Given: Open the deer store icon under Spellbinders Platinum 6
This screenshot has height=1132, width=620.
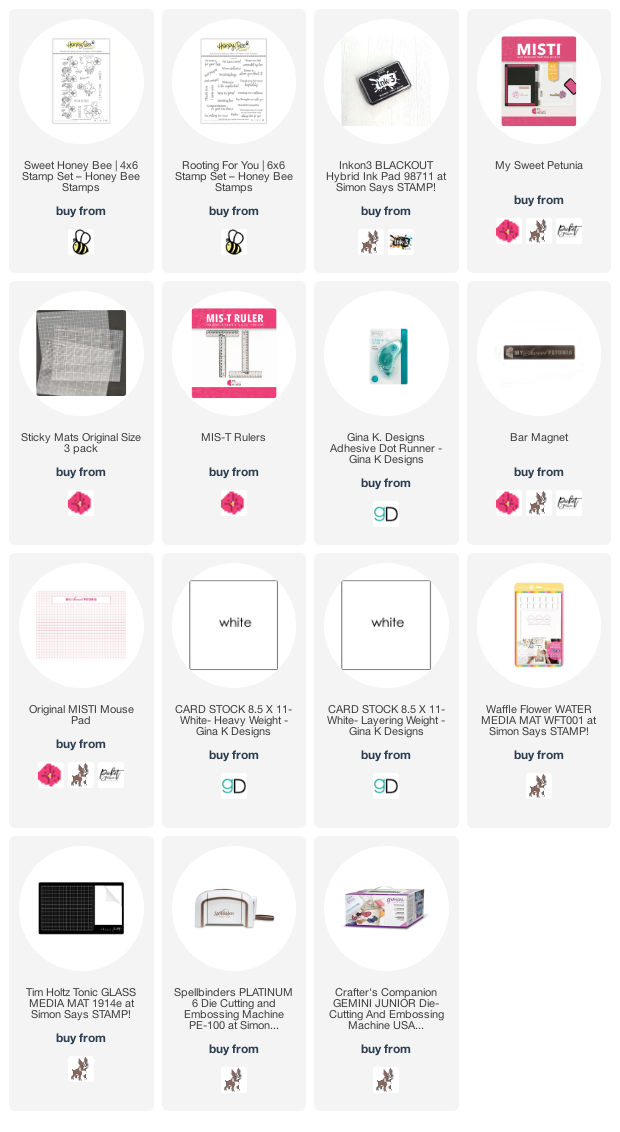Looking at the screenshot, I should tap(233, 1079).
